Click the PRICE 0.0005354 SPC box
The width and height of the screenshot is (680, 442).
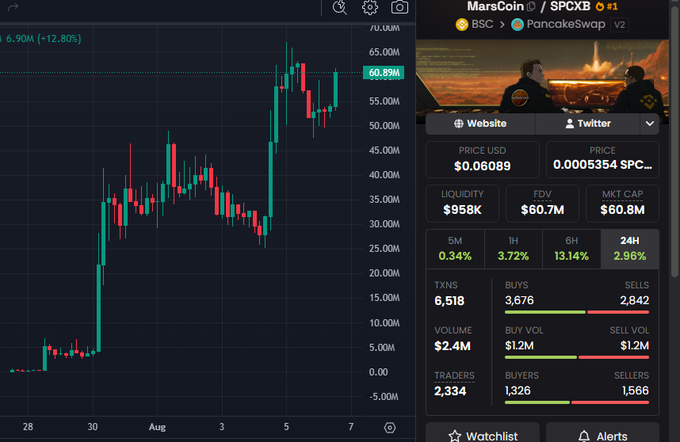click(x=602, y=159)
